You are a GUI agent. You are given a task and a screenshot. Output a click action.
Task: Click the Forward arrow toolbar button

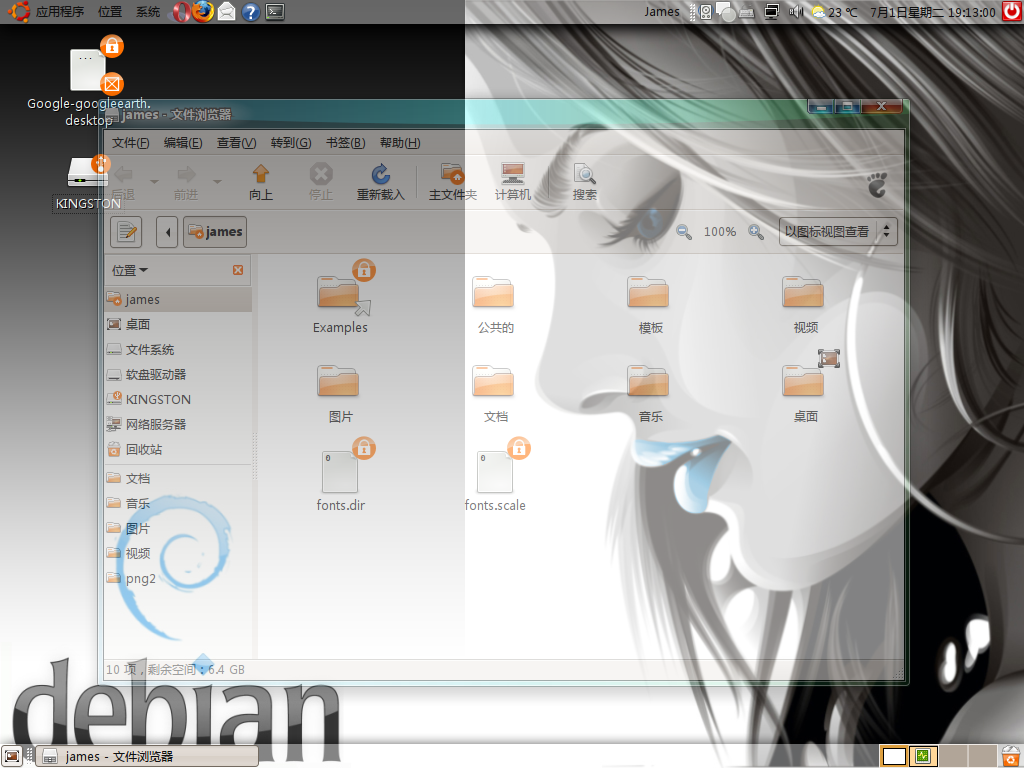(x=186, y=182)
